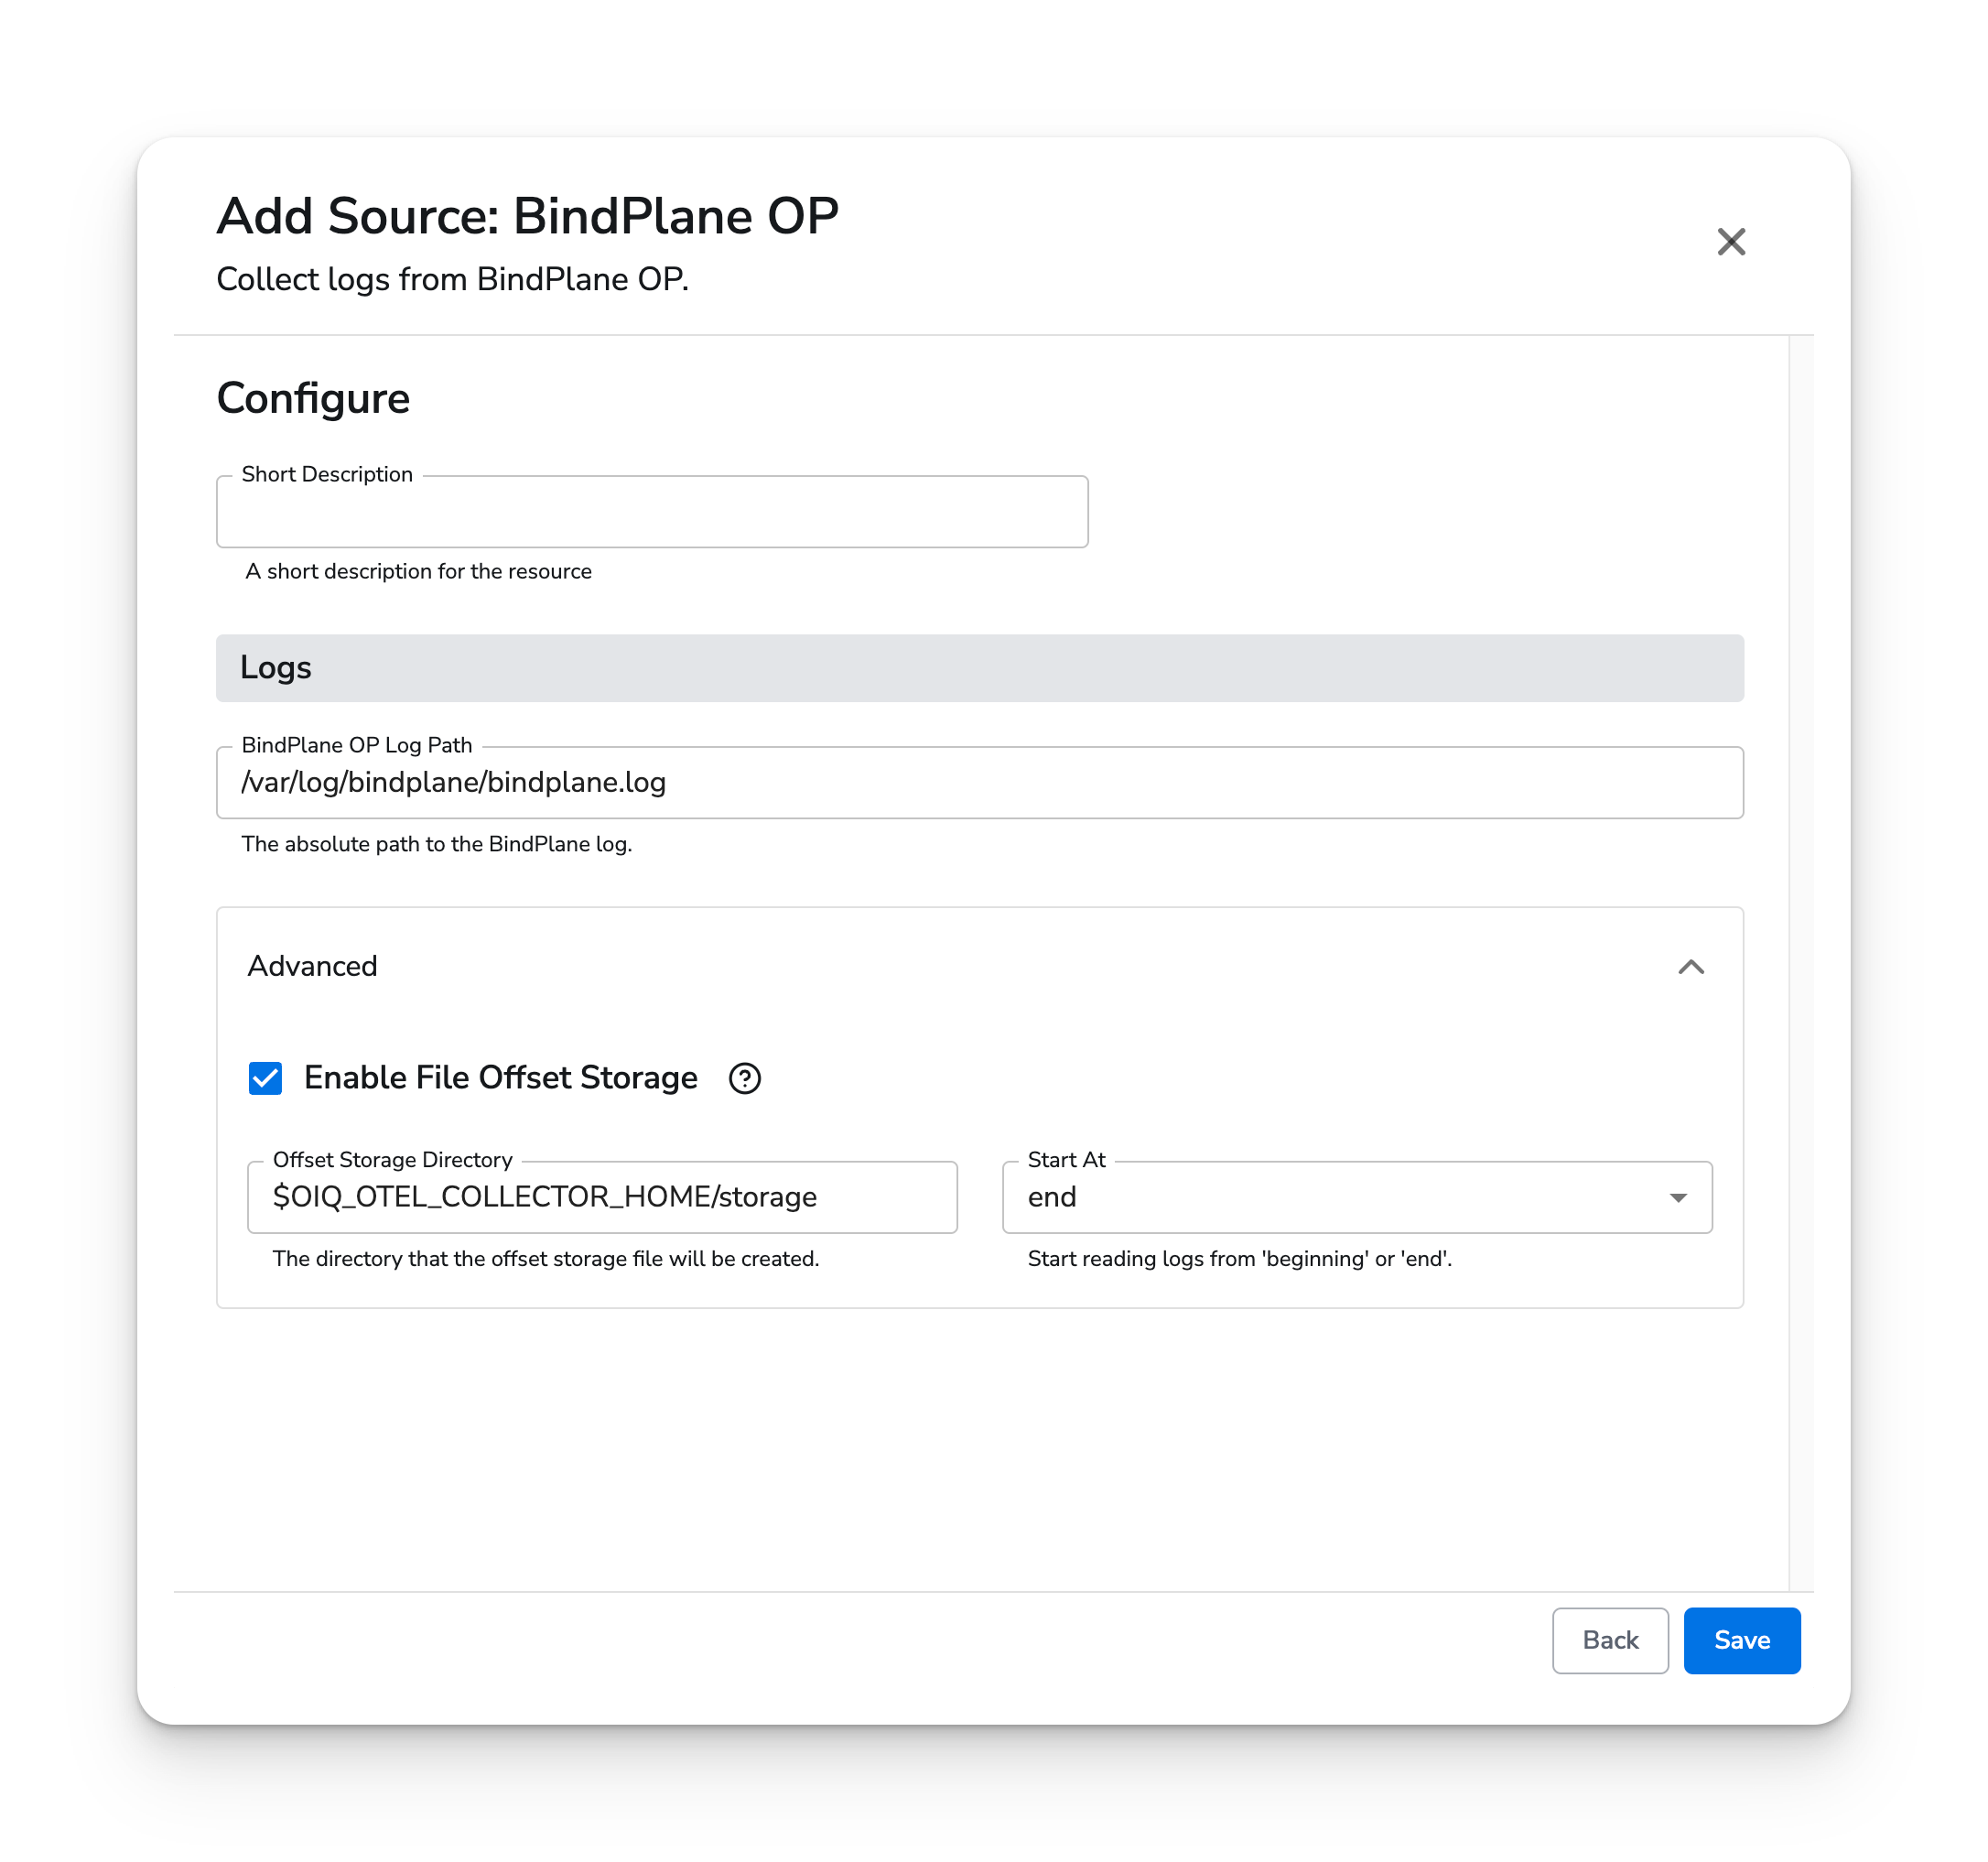Click the dropdown arrow in the Start At field

pyautogui.click(x=1679, y=1197)
